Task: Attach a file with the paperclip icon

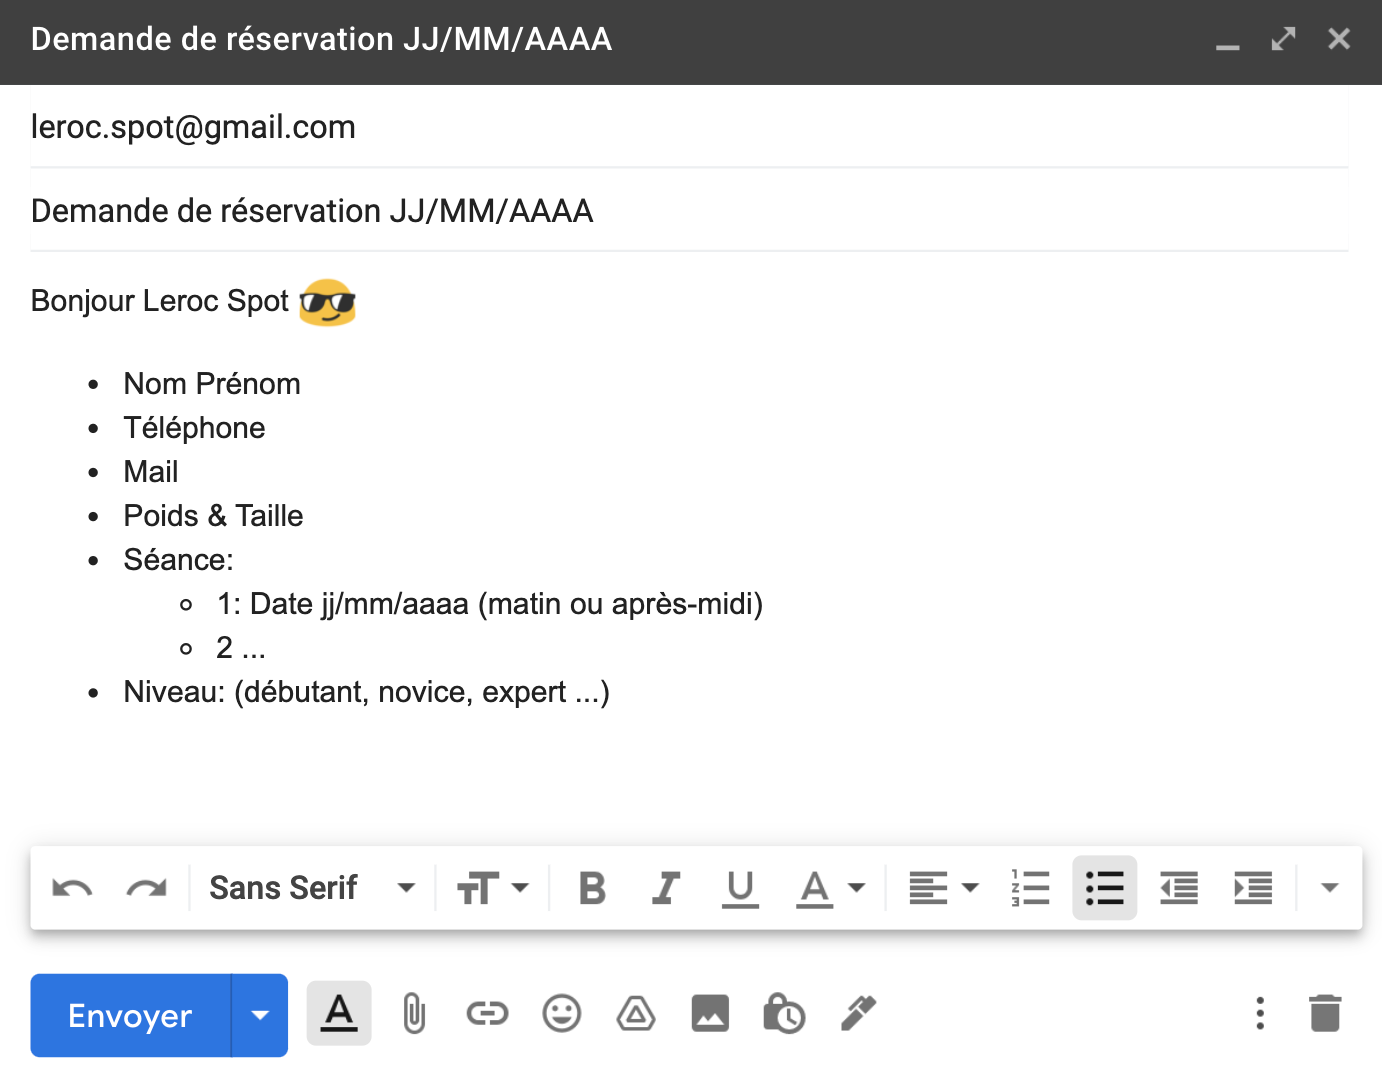Action: [x=413, y=1014]
